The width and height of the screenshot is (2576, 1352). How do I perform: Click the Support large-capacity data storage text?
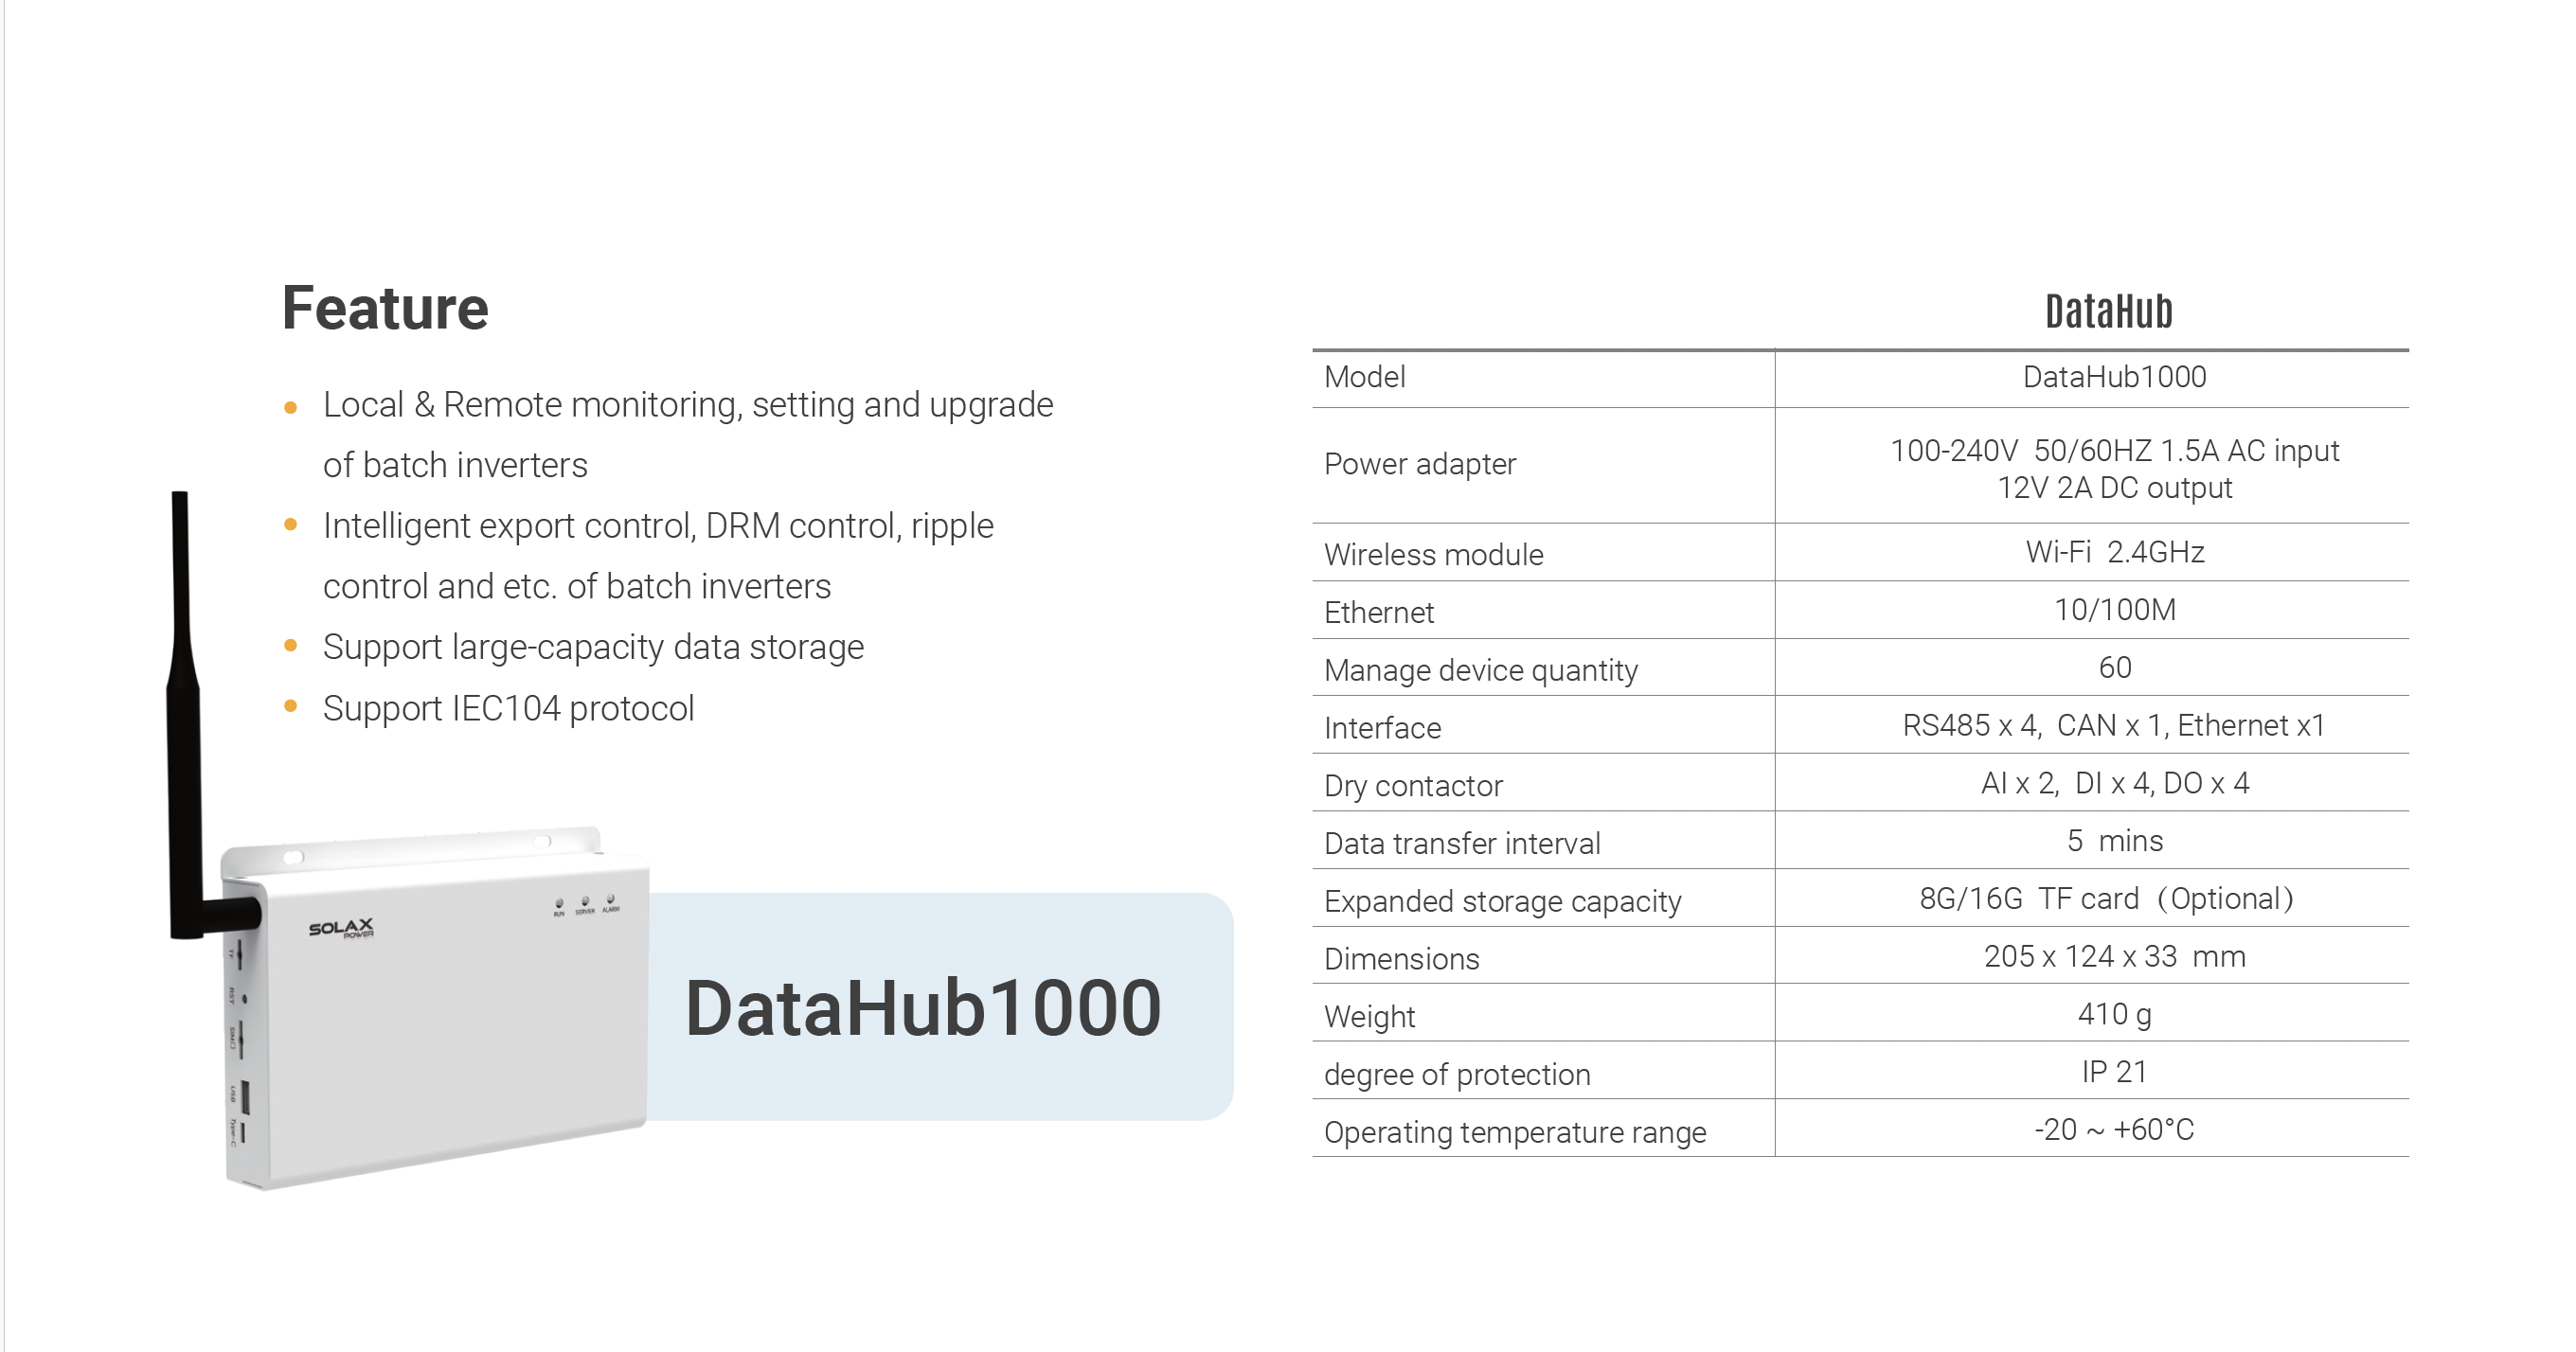pos(593,647)
